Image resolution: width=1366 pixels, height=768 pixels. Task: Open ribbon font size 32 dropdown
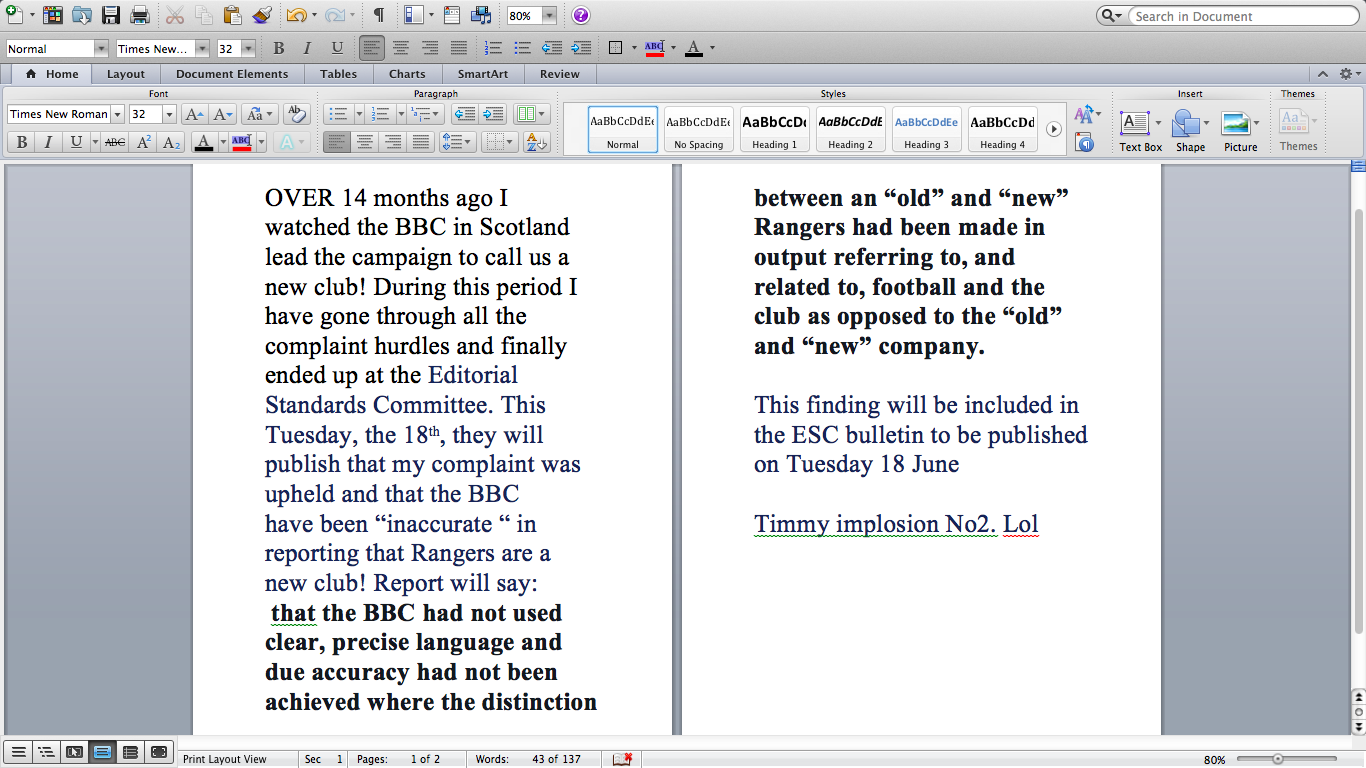pos(169,114)
